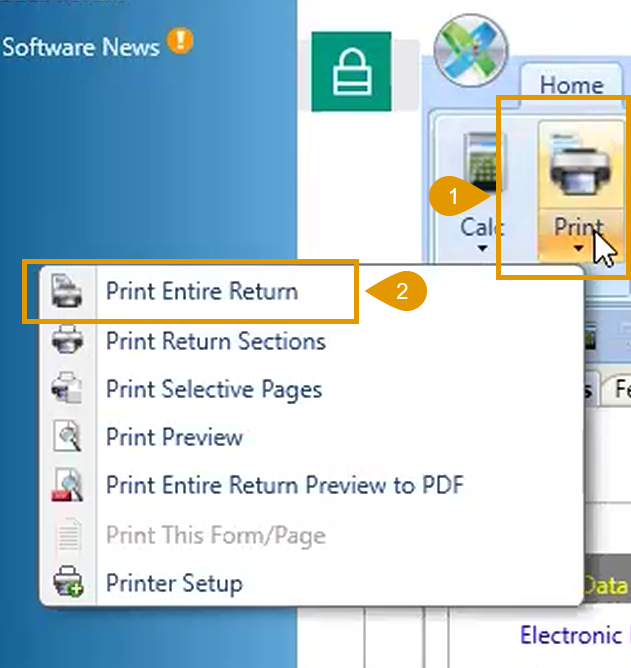Click the round application logo orb
The height and width of the screenshot is (668, 631).
pyautogui.click(x=471, y=52)
